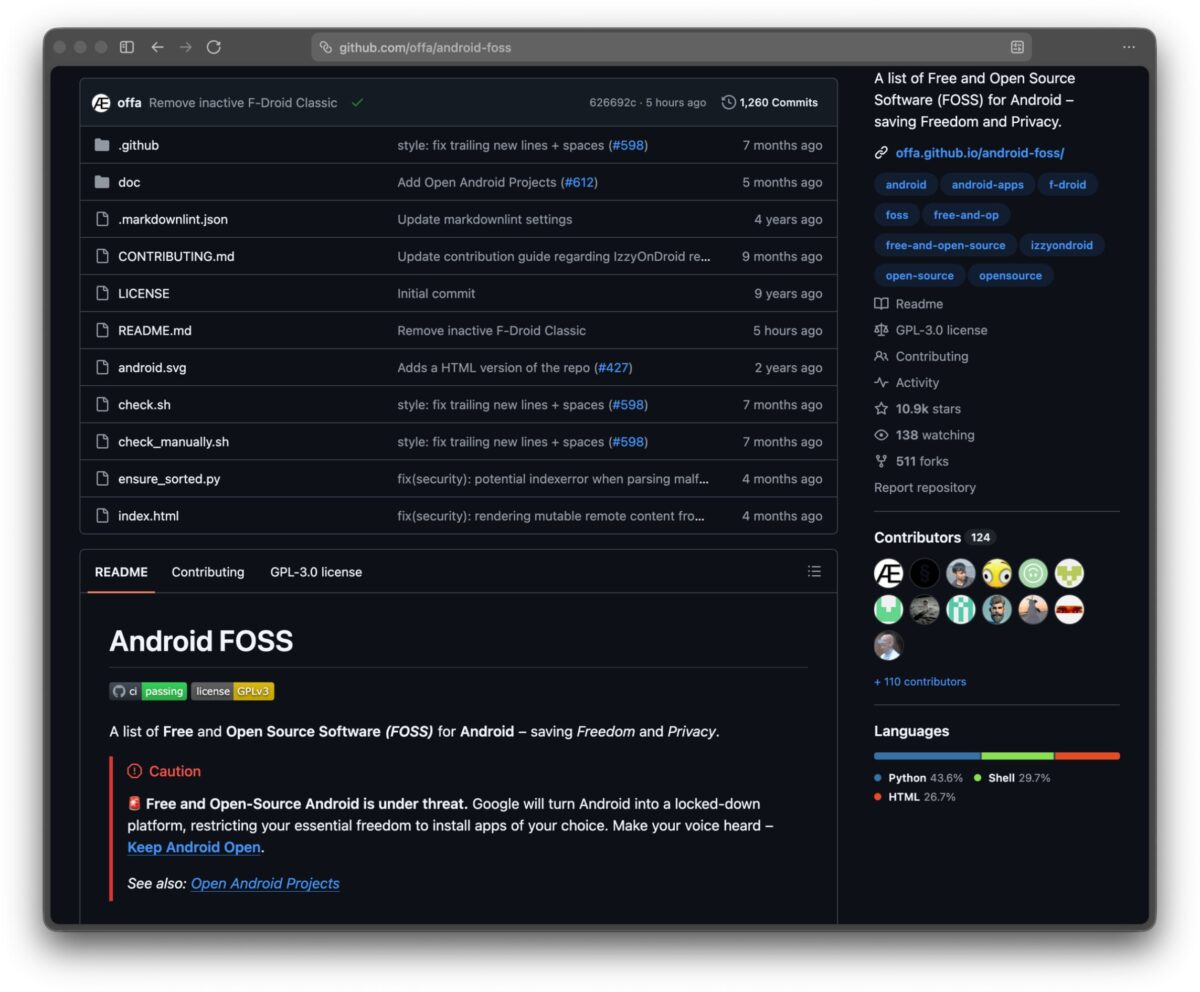Open the browser three-dots menu
This screenshot has height=992, width=1200.
1129,47
